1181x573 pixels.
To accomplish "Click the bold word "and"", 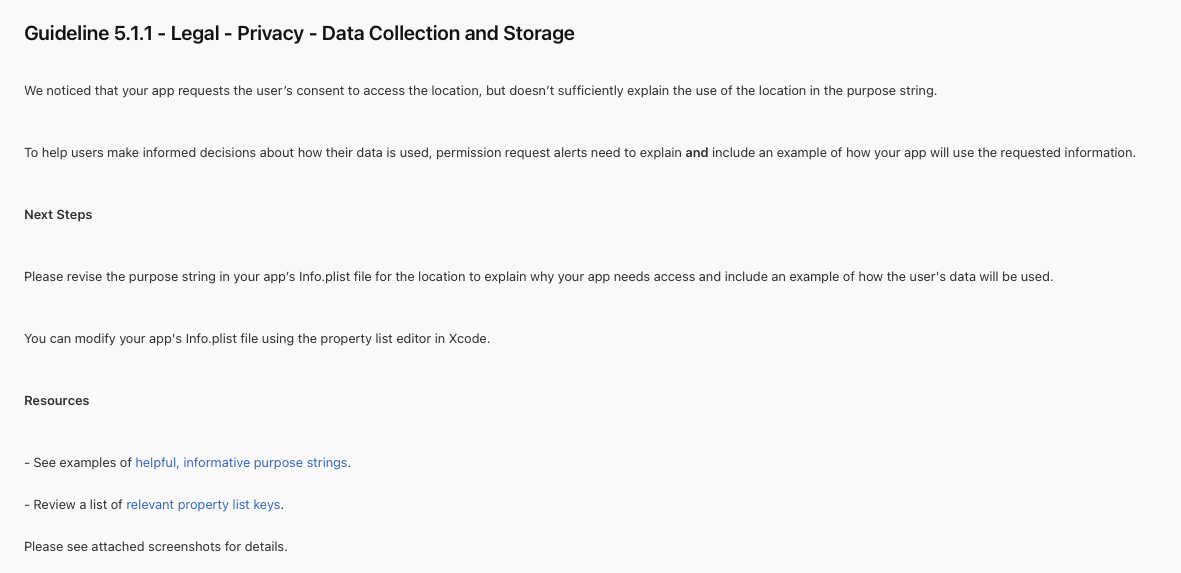I will [x=696, y=153].
